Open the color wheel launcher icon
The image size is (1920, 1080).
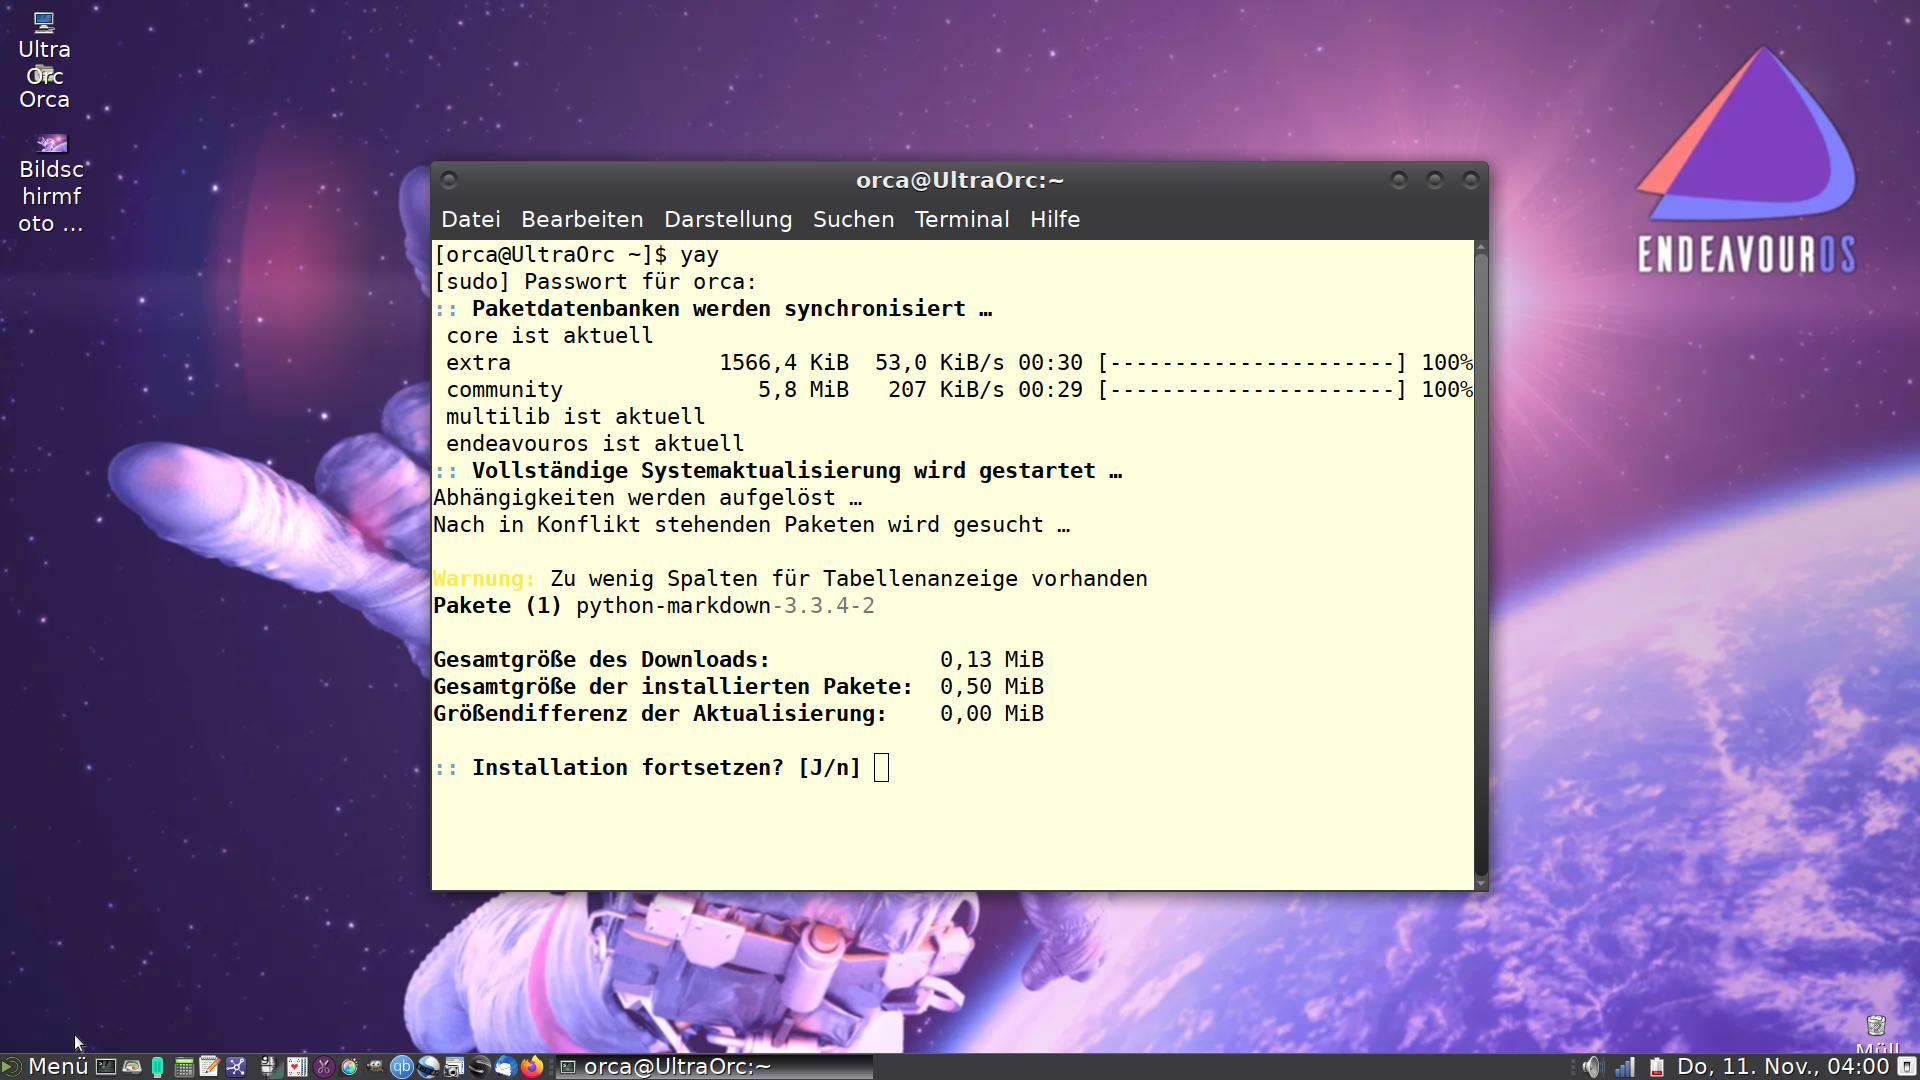349,1067
